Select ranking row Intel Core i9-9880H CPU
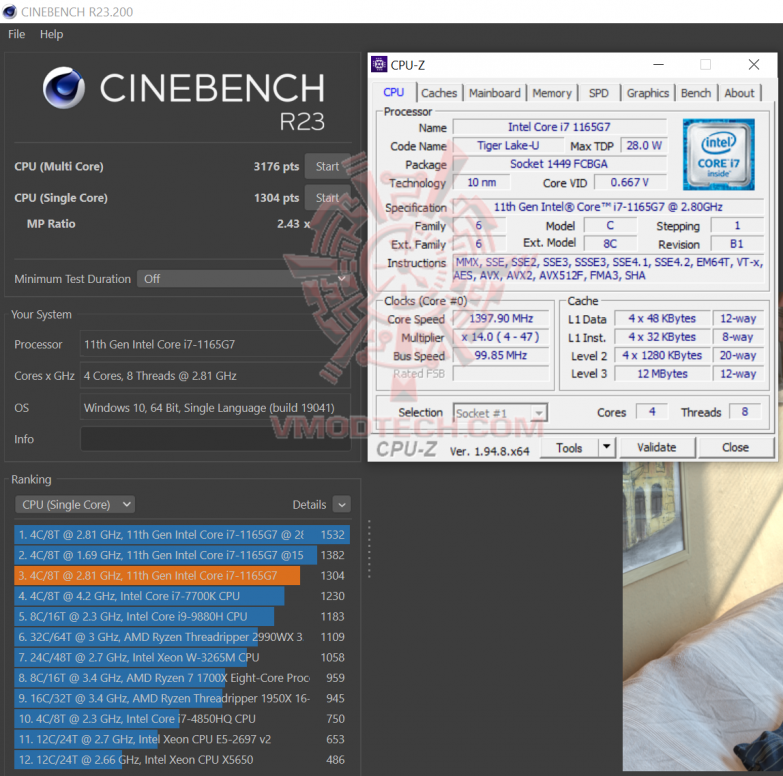This screenshot has height=776, width=783. [182, 616]
